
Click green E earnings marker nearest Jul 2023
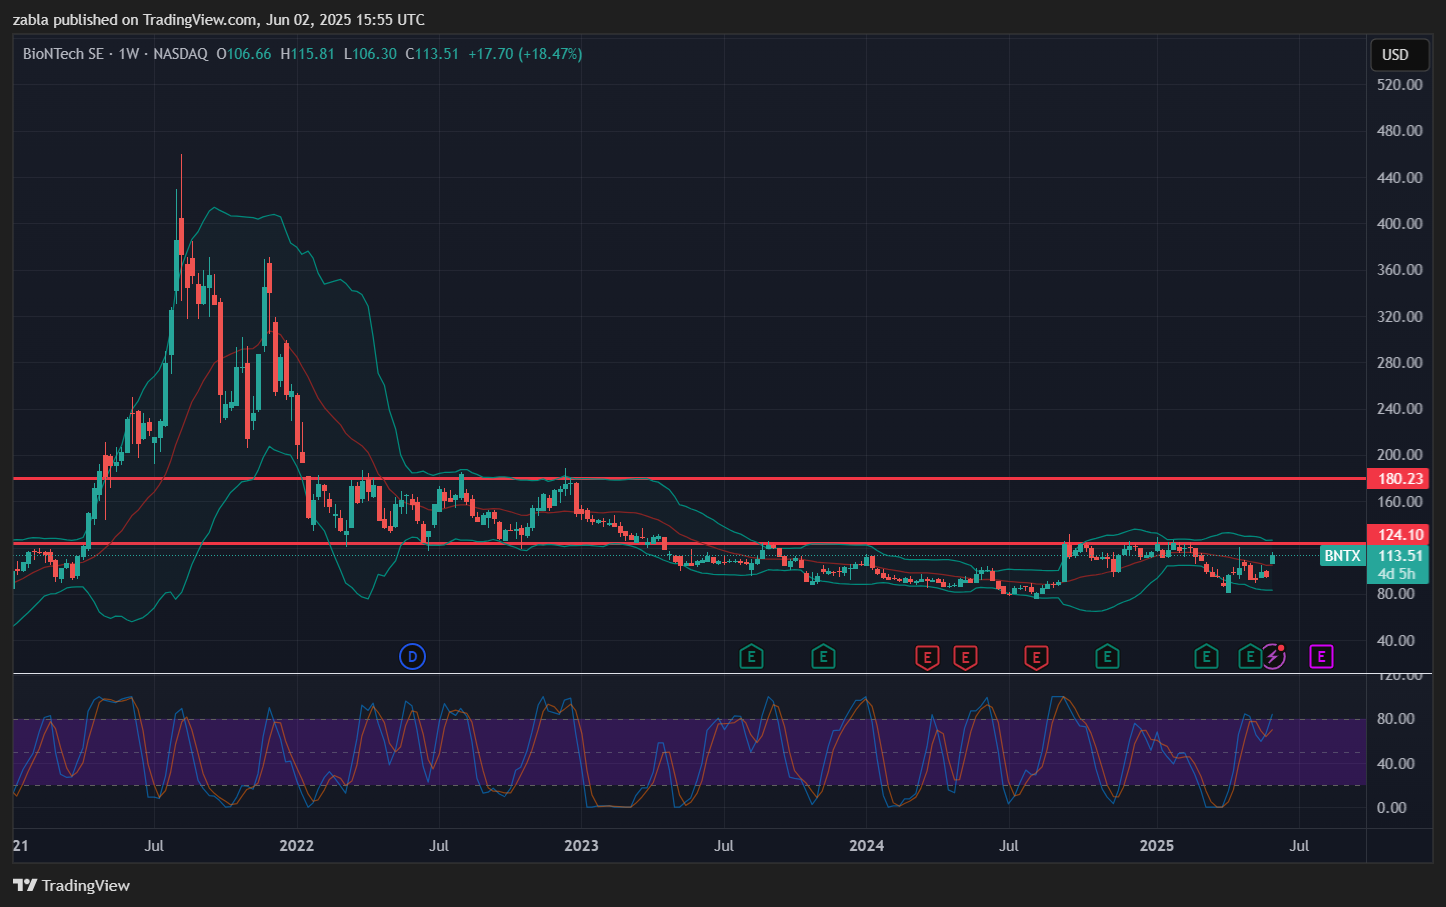(x=751, y=657)
